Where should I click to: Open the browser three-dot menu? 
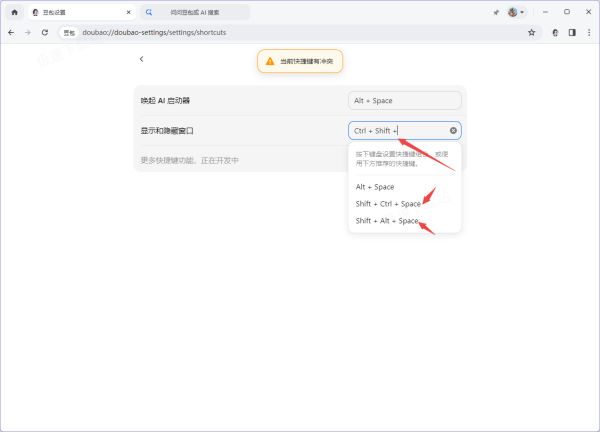point(588,32)
